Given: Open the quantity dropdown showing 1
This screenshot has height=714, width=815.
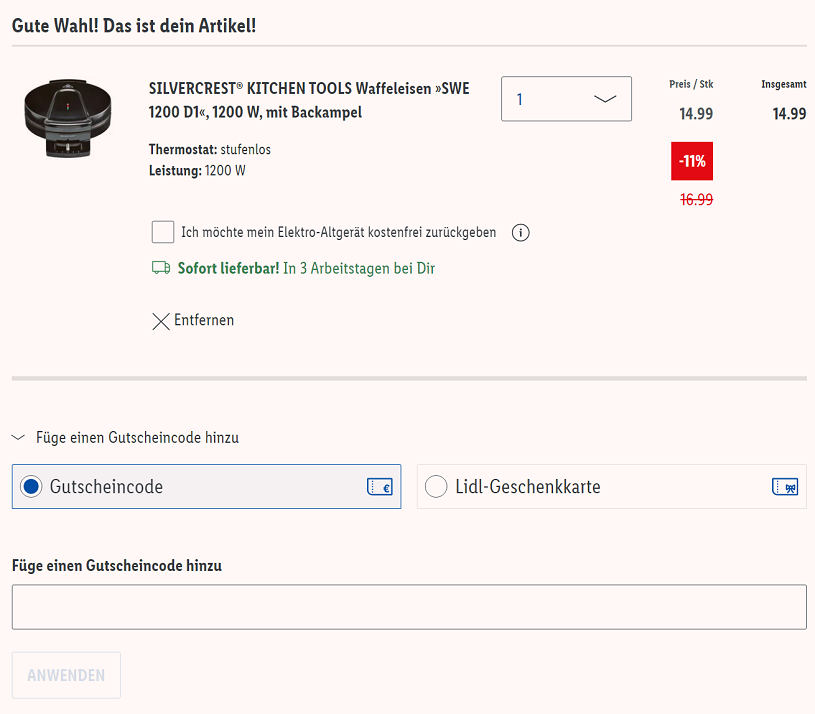Looking at the screenshot, I should click(x=565, y=99).
